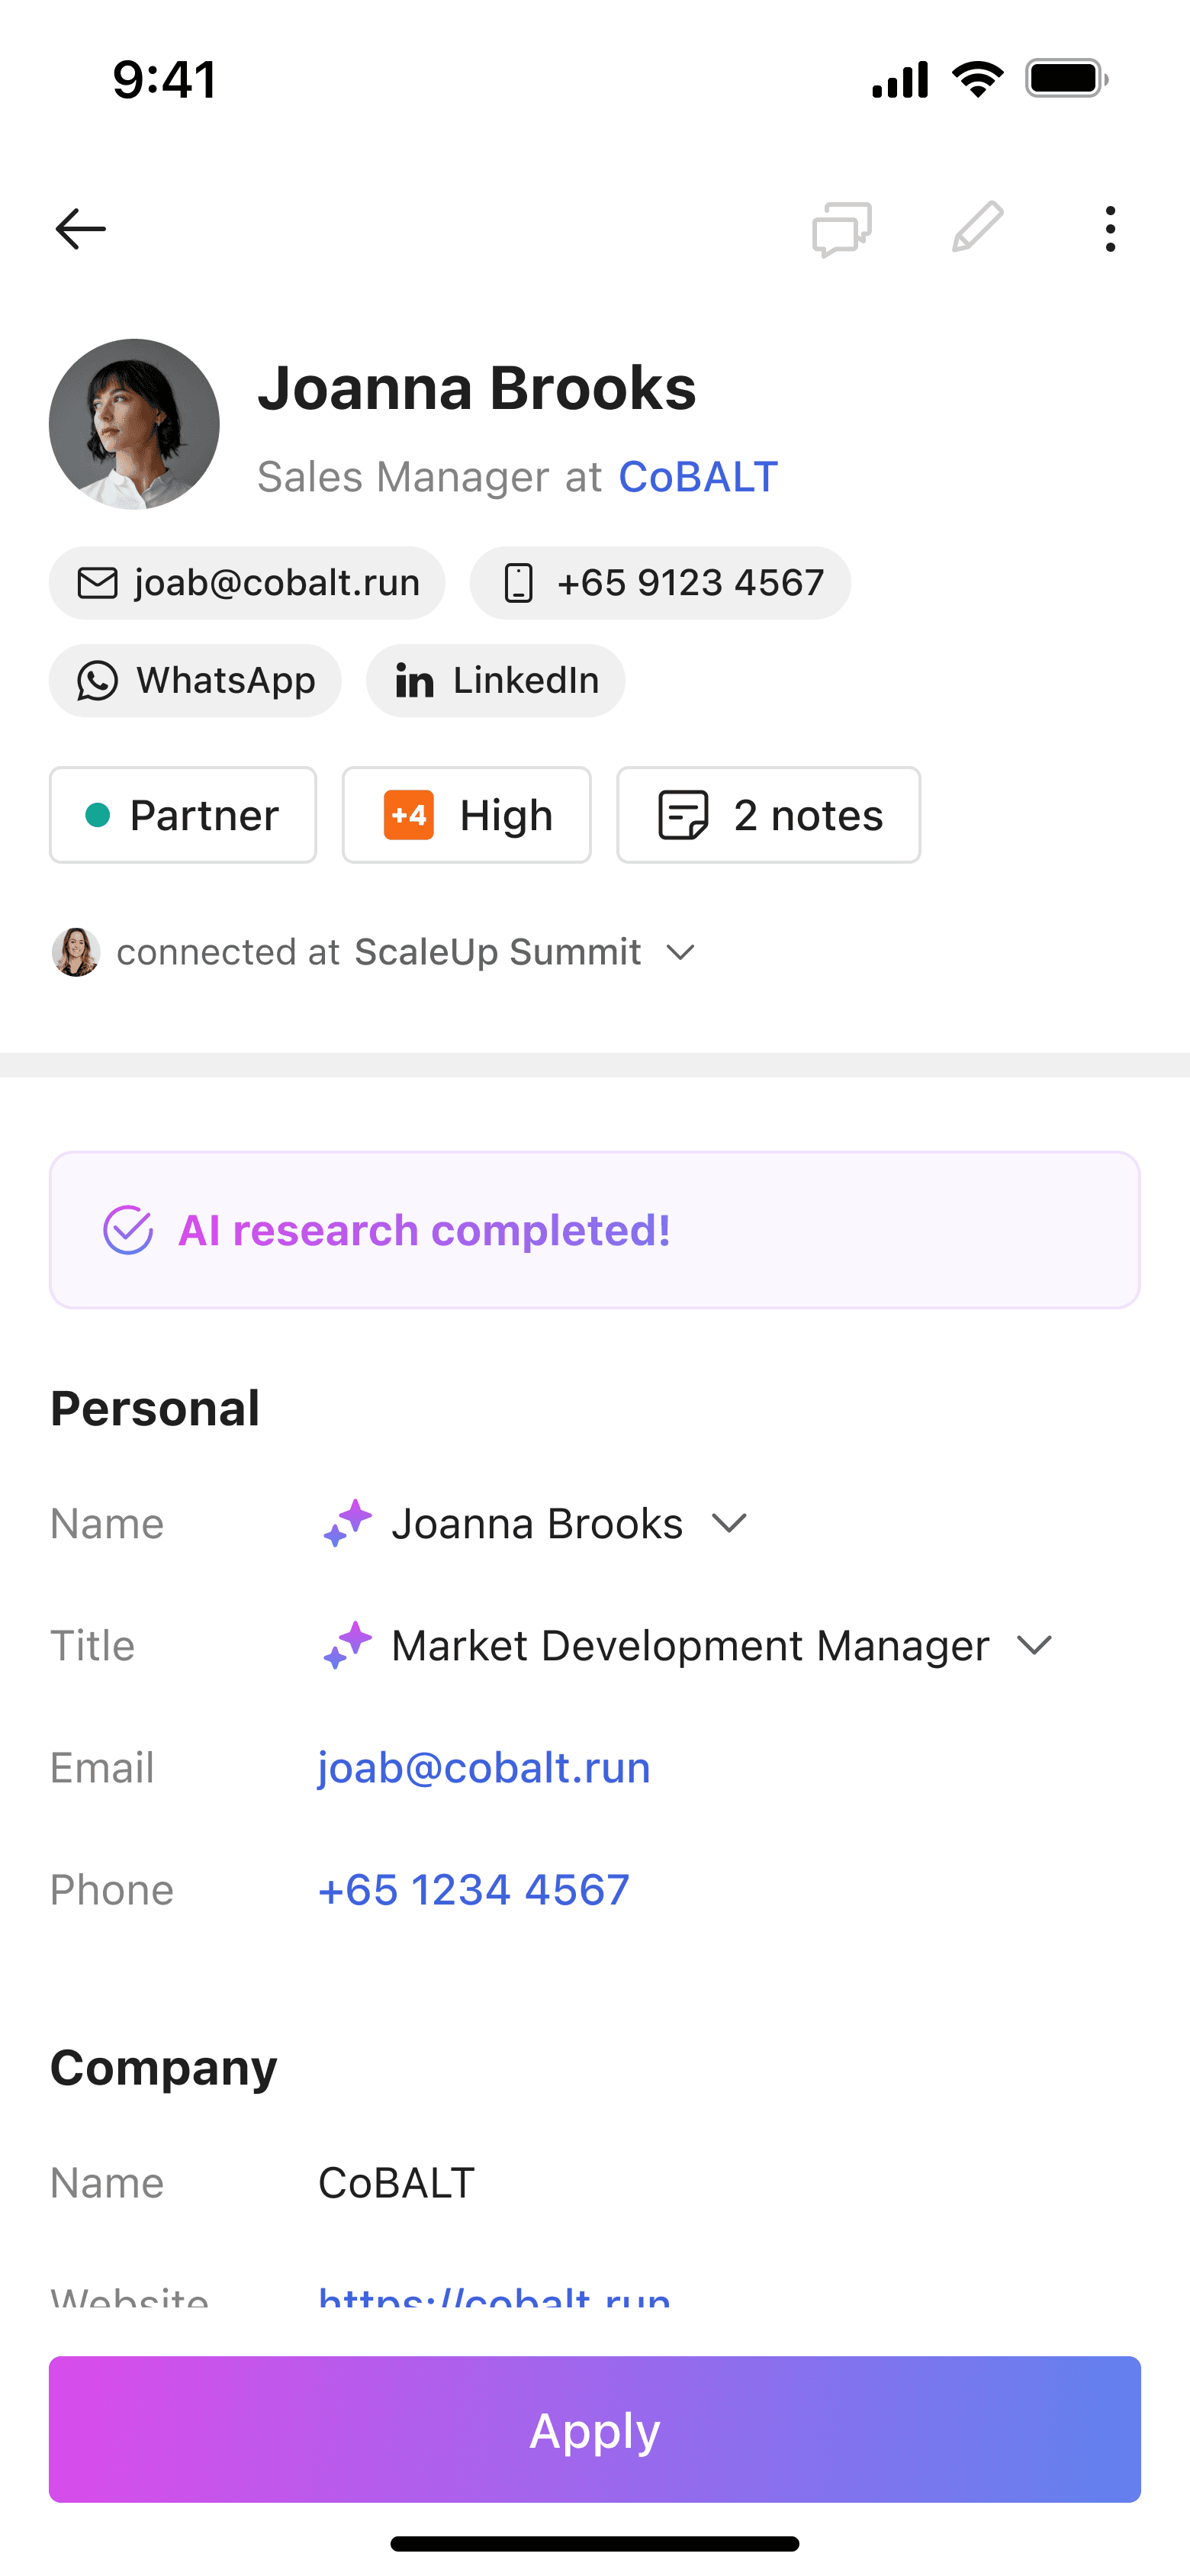Tap the LinkedIn logo icon

coord(414,681)
